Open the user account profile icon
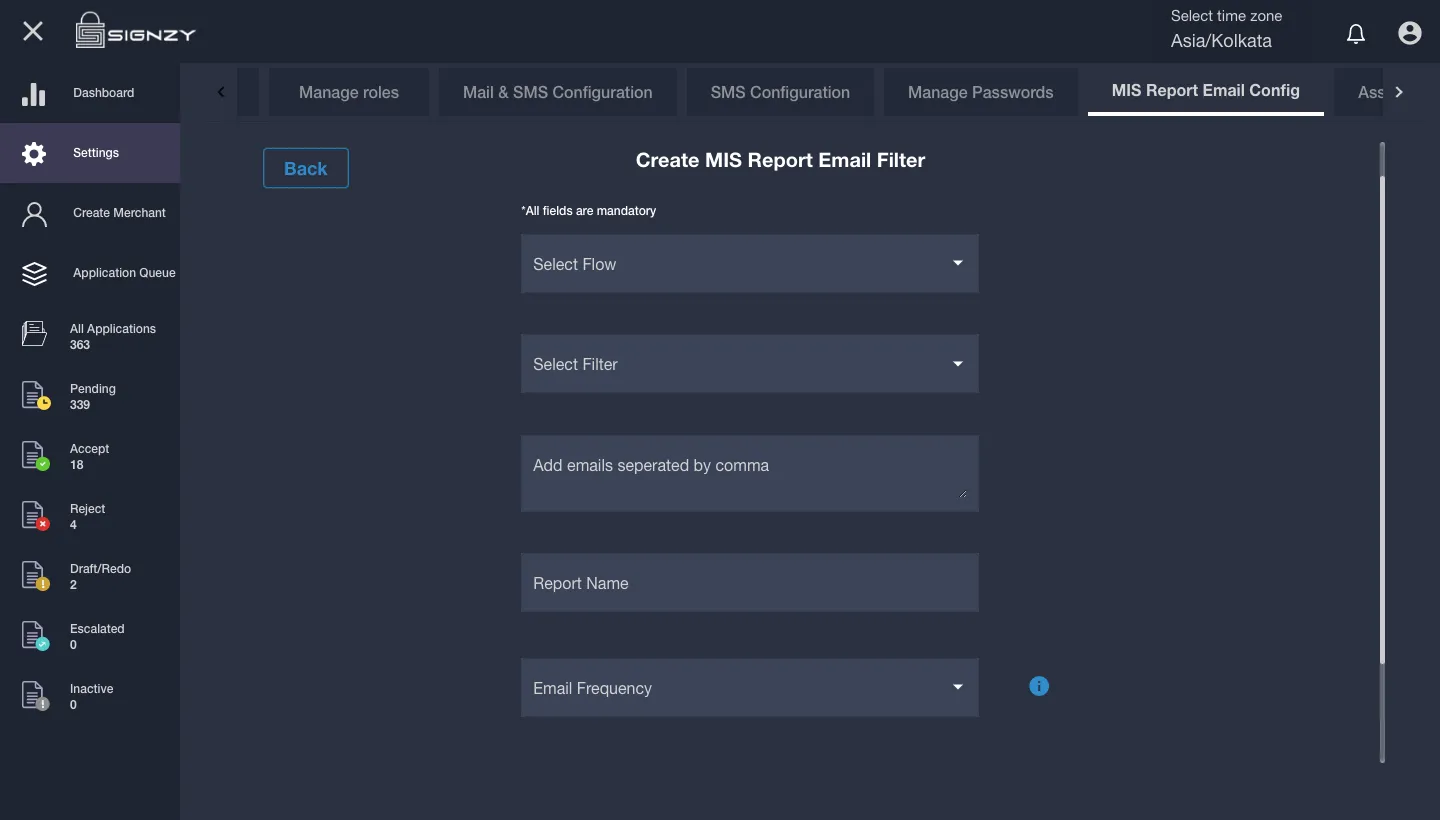Image resolution: width=1440 pixels, height=820 pixels. (x=1410, y=33)
